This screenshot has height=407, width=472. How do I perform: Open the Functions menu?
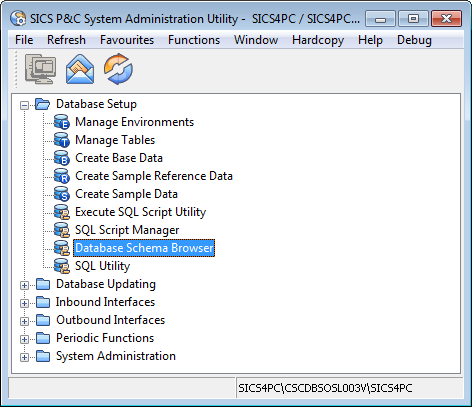tap(194, 40)
